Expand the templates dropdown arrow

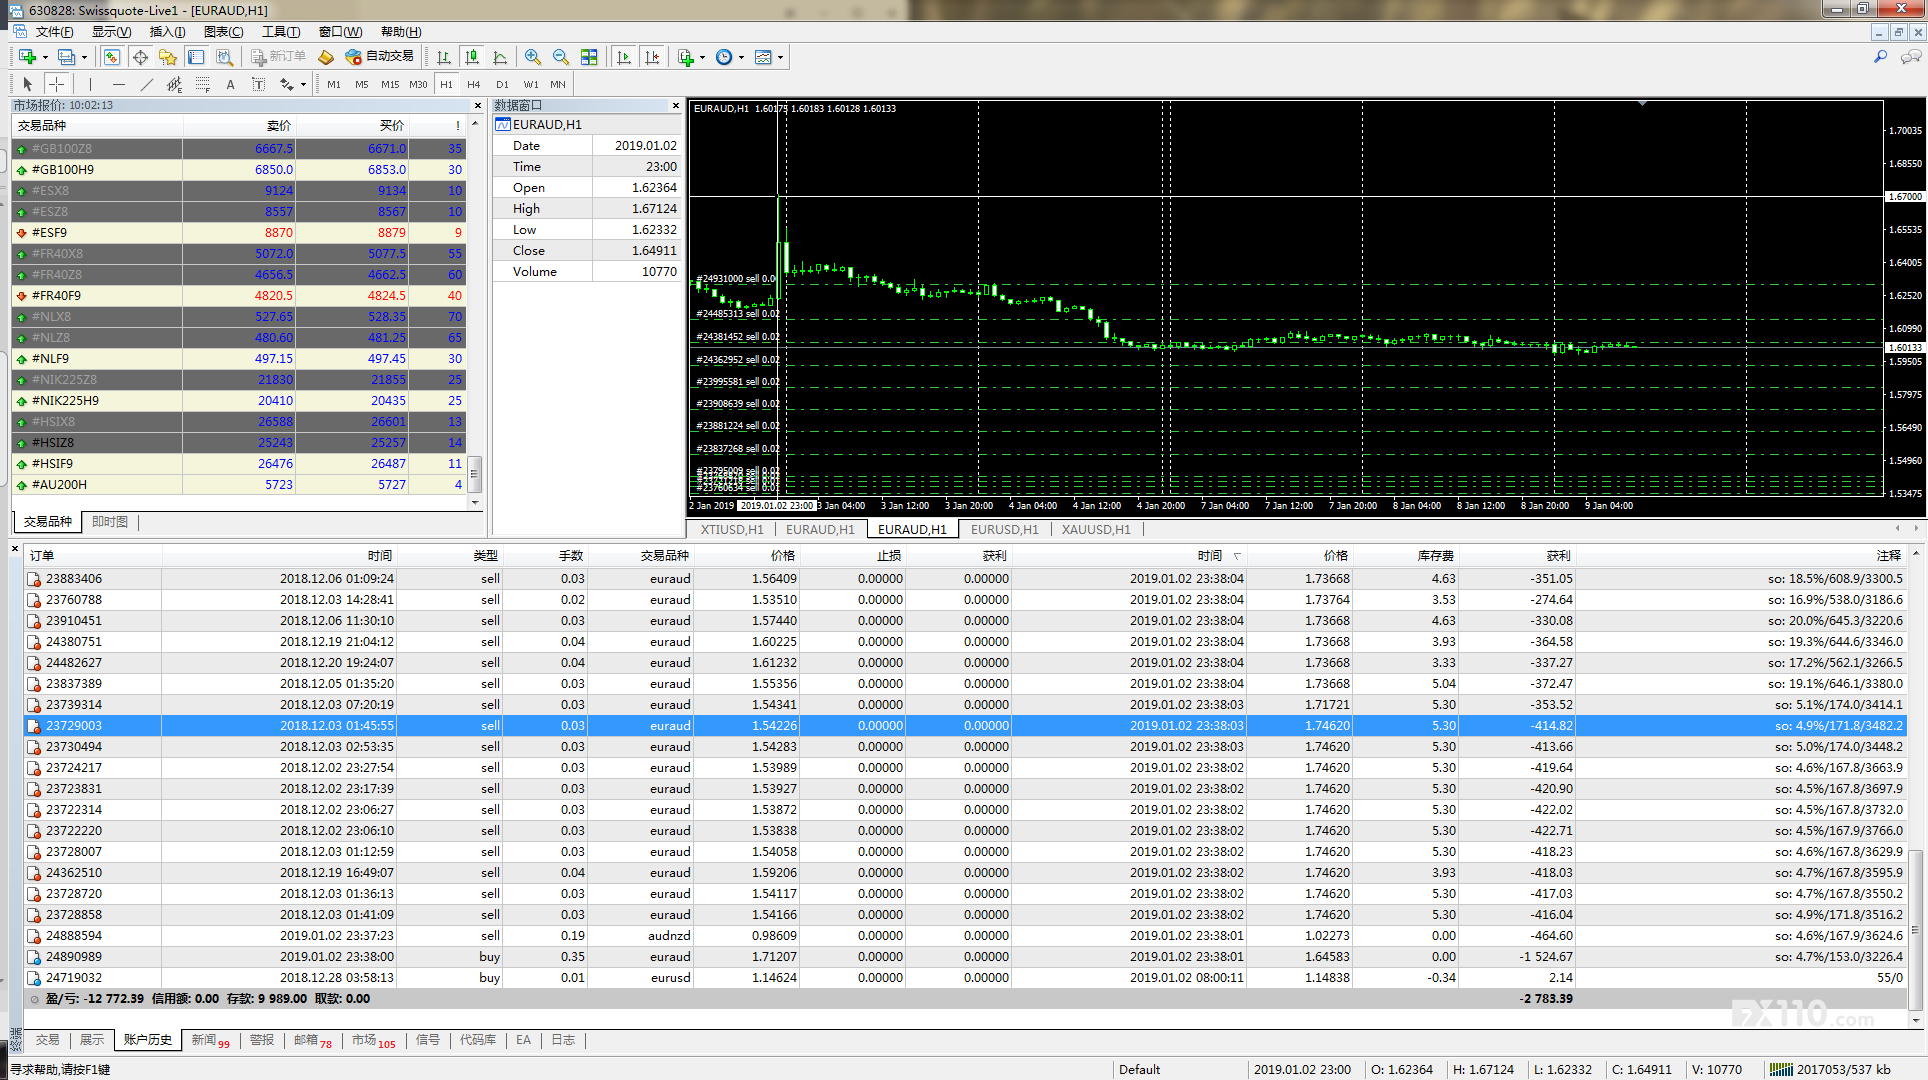click(x=780, y=57)
